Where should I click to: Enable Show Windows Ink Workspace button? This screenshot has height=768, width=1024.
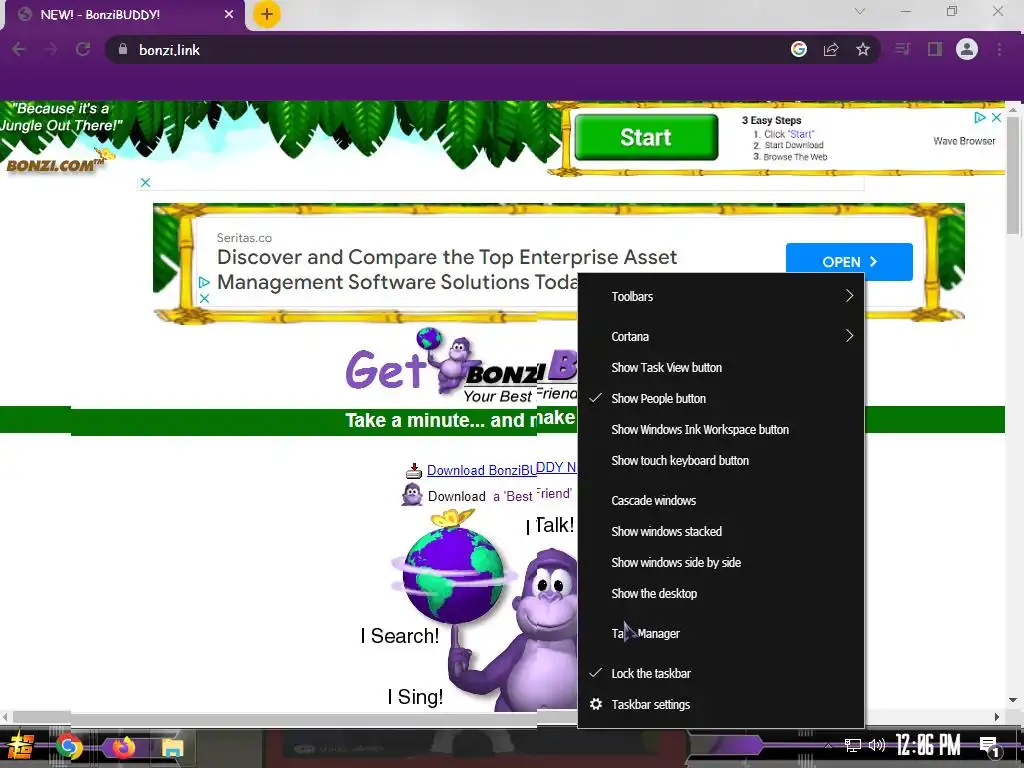[x=721, y=430]
